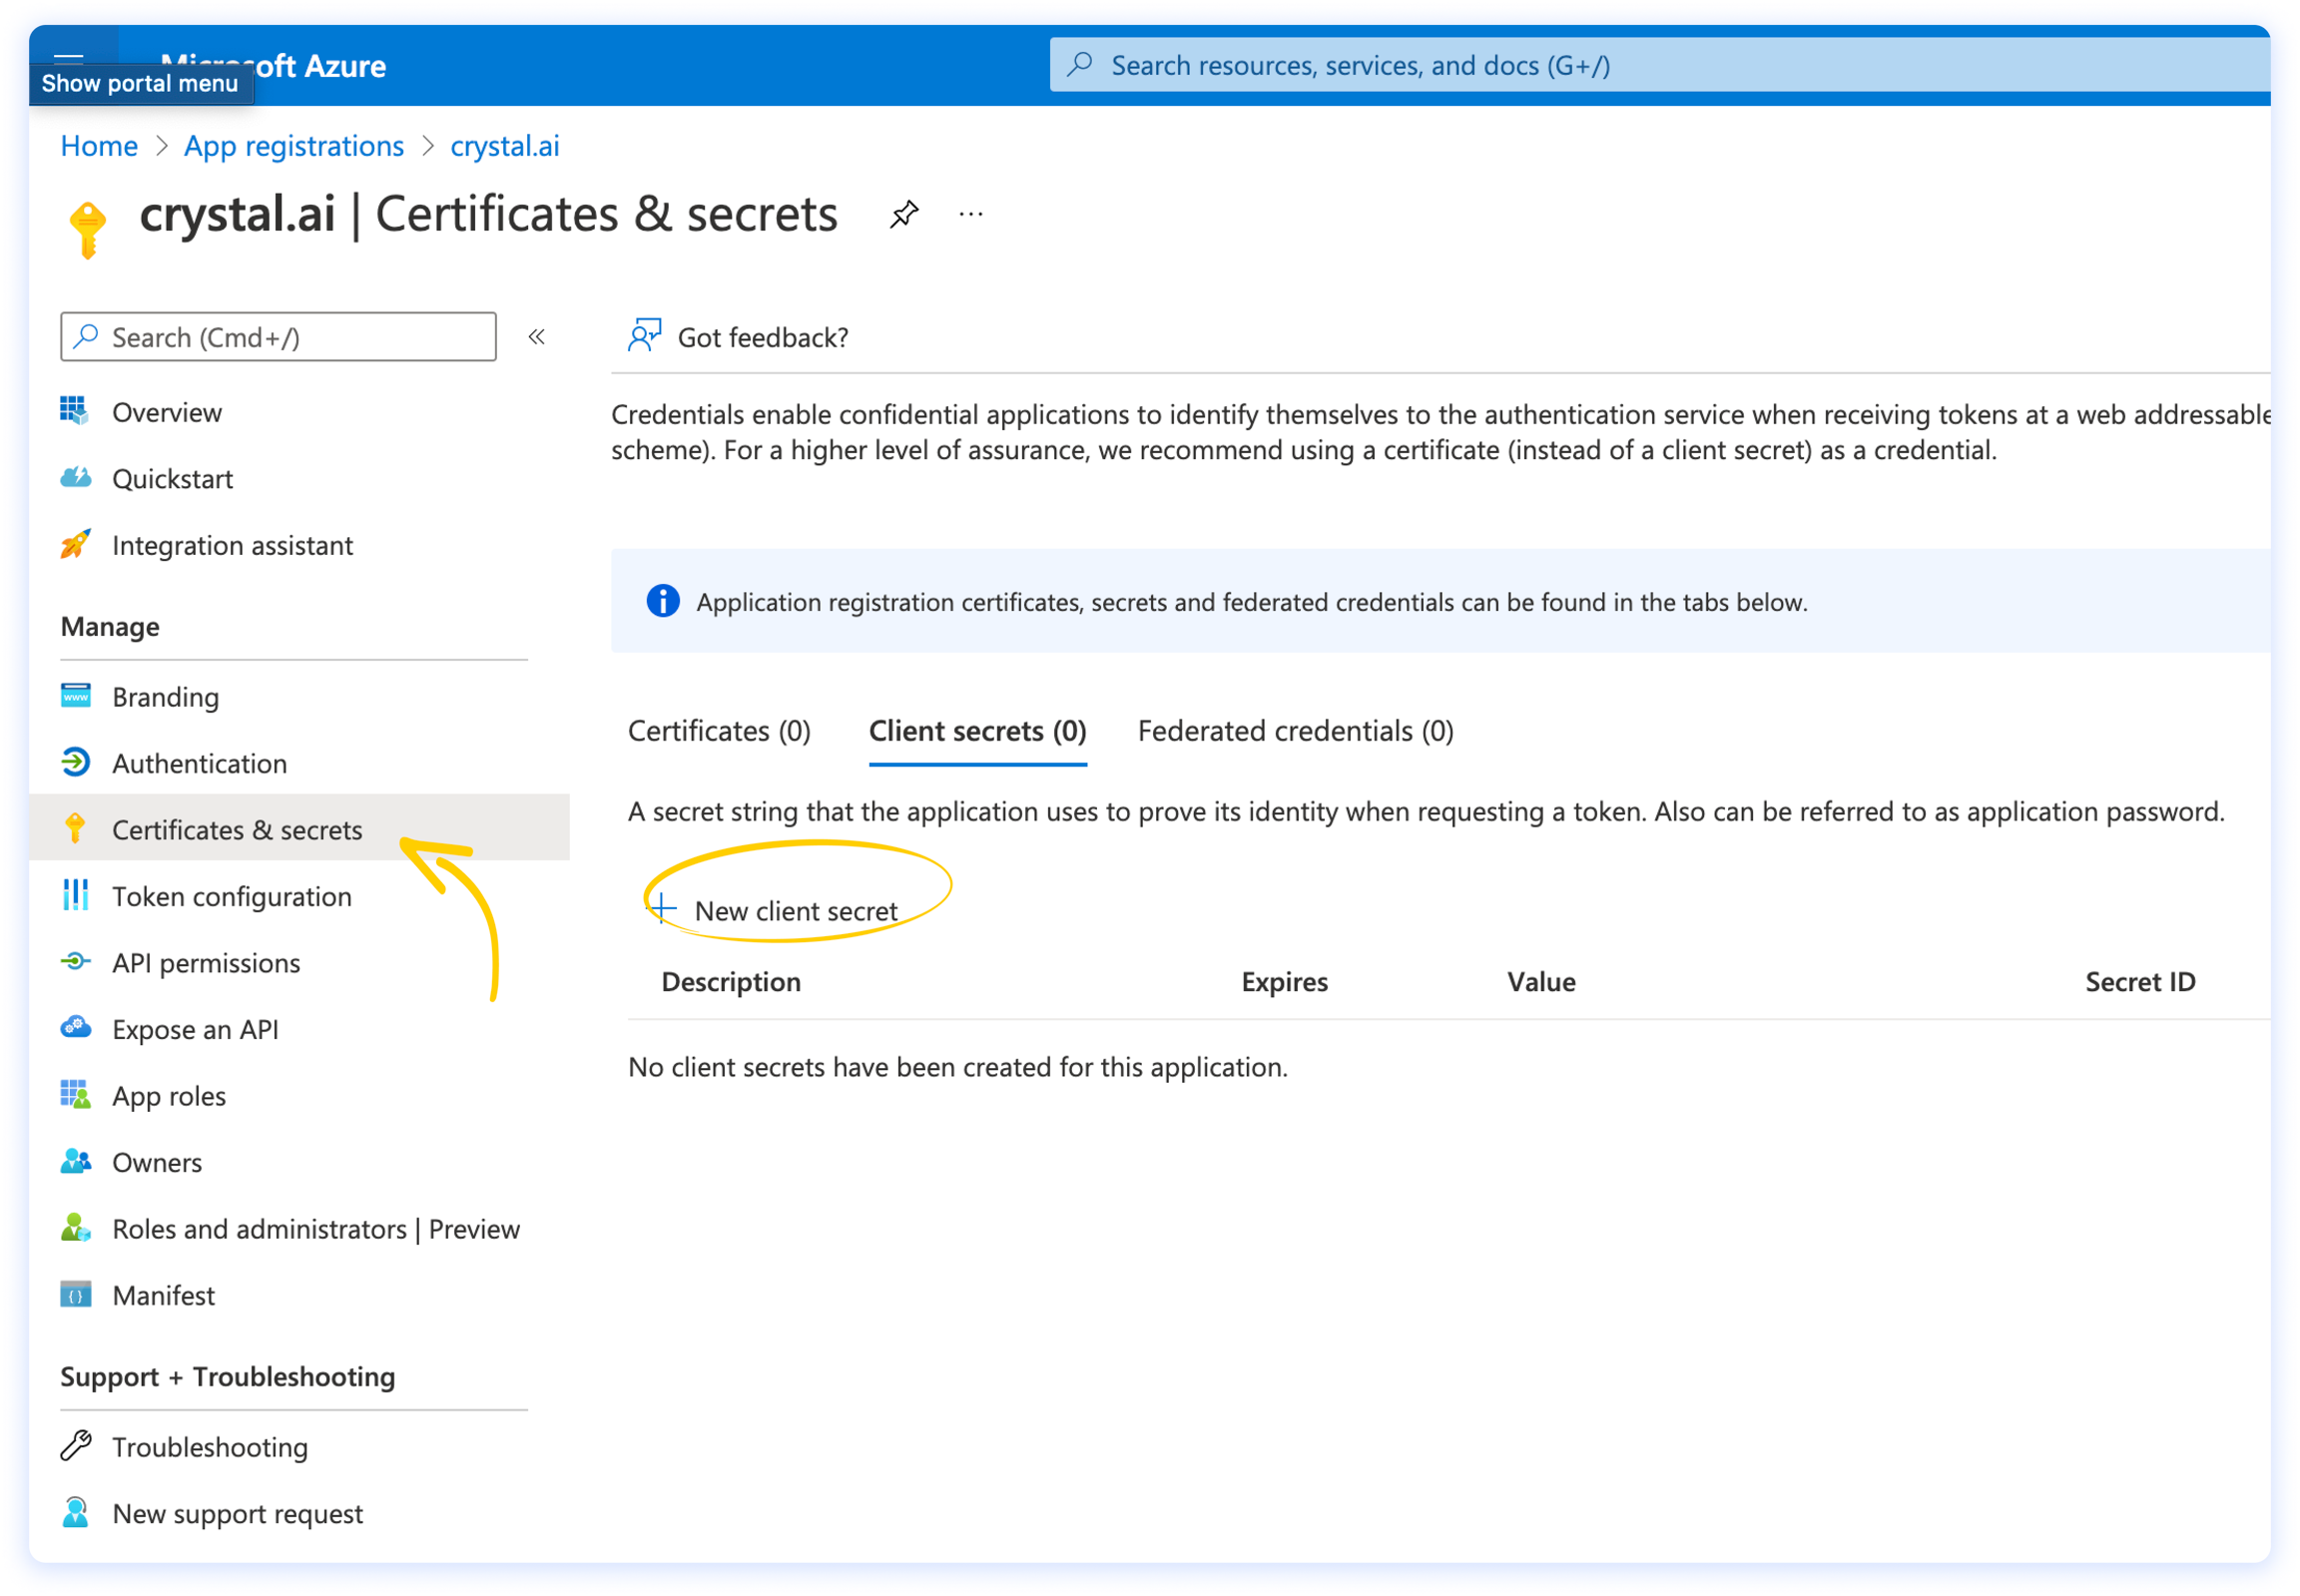This screenshot has width=2300, height=1596.
Task: Open the ellipsis more options menu
Action: (970, 214)
